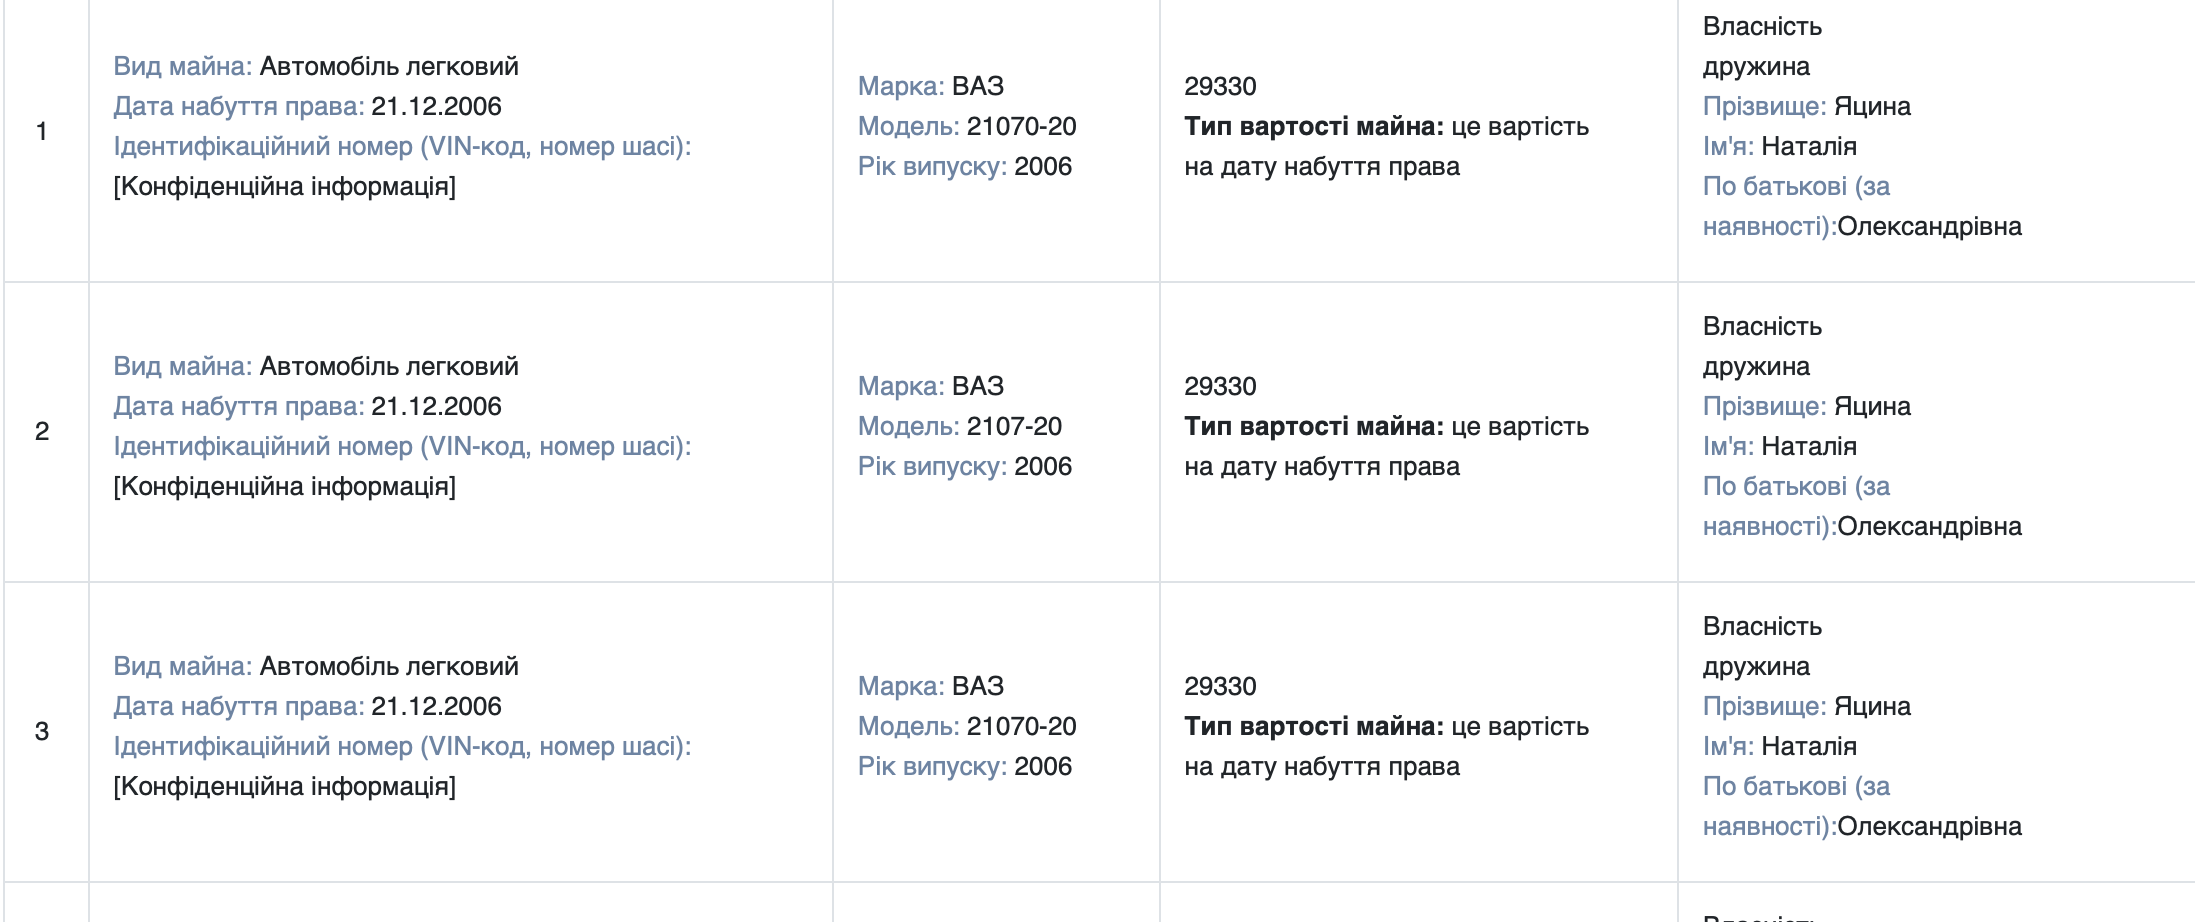Click row number 2 cell
Viewport: 2195px width, 922px height.
click(46, 431)
